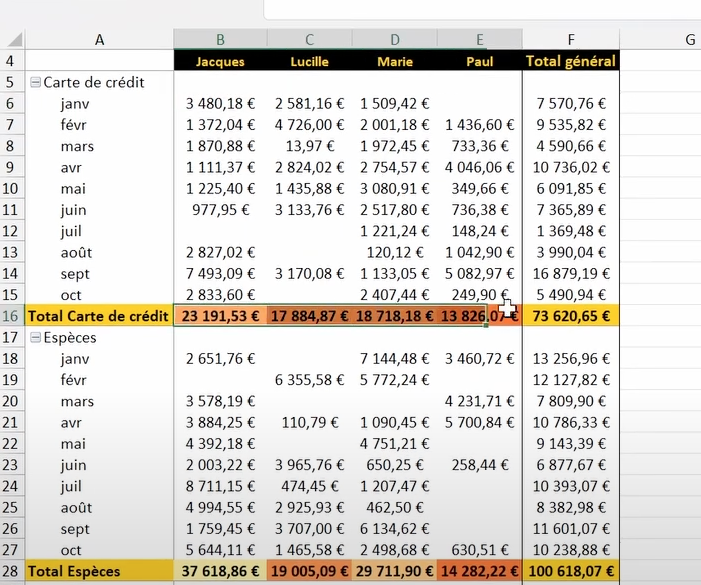Select cell with 14 282,22 €
701x585 pixels.
pos(480,571)
